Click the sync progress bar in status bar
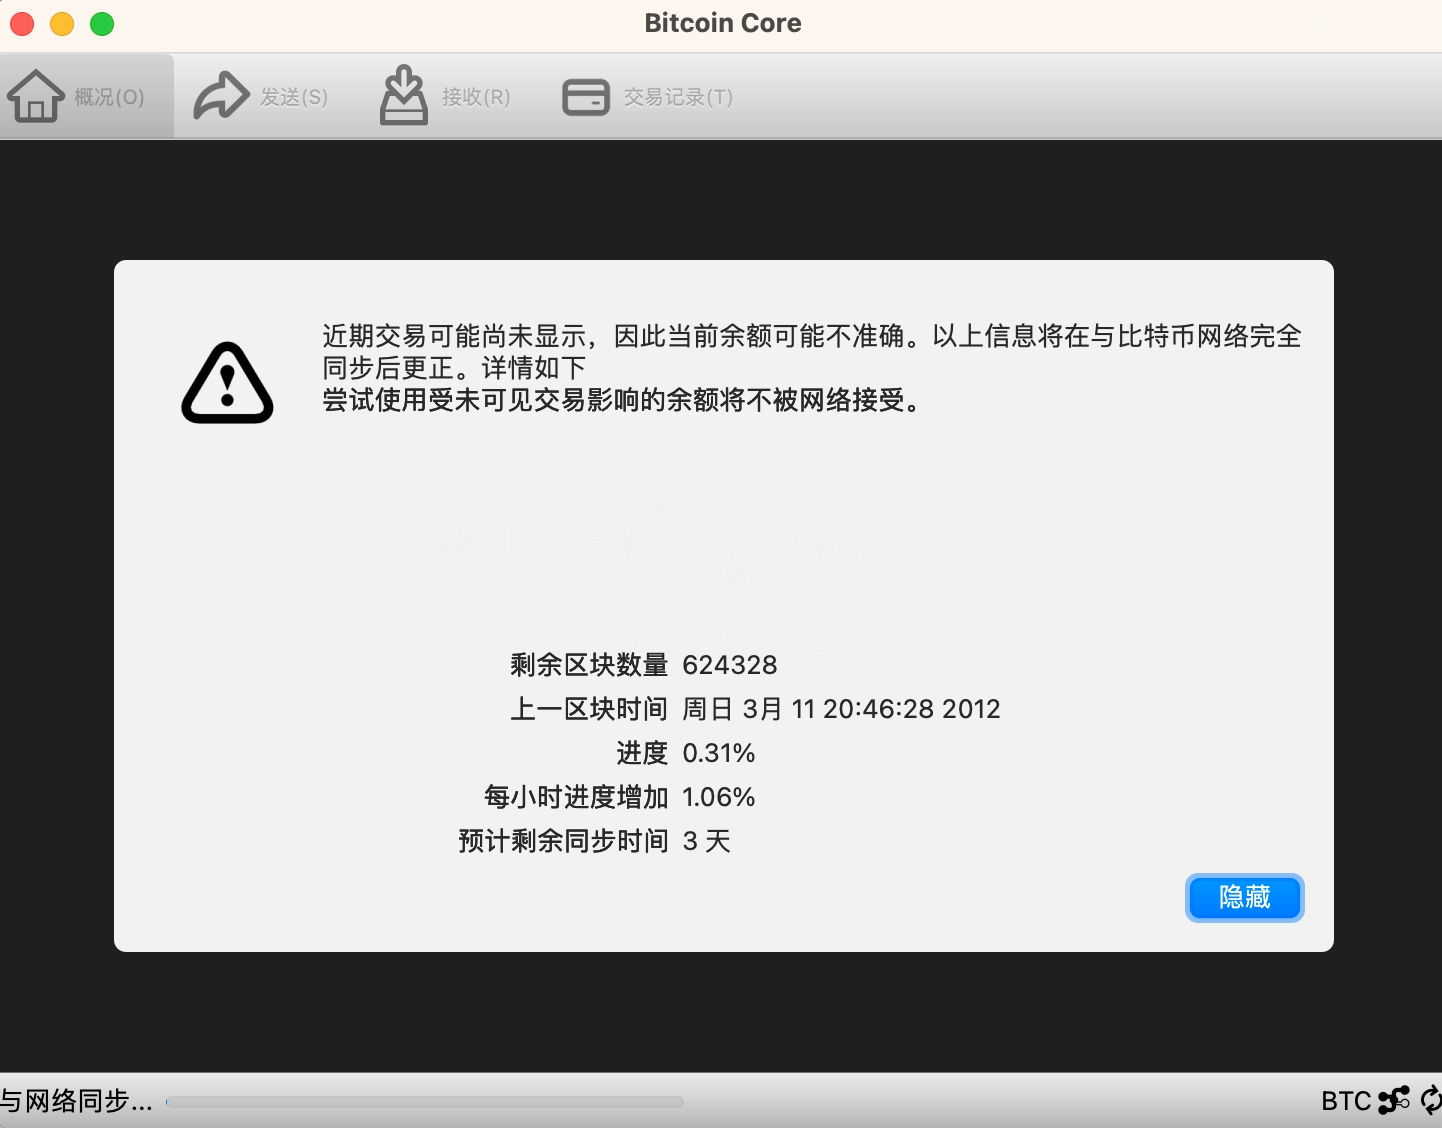1442x1128 pixels. 425,1102
